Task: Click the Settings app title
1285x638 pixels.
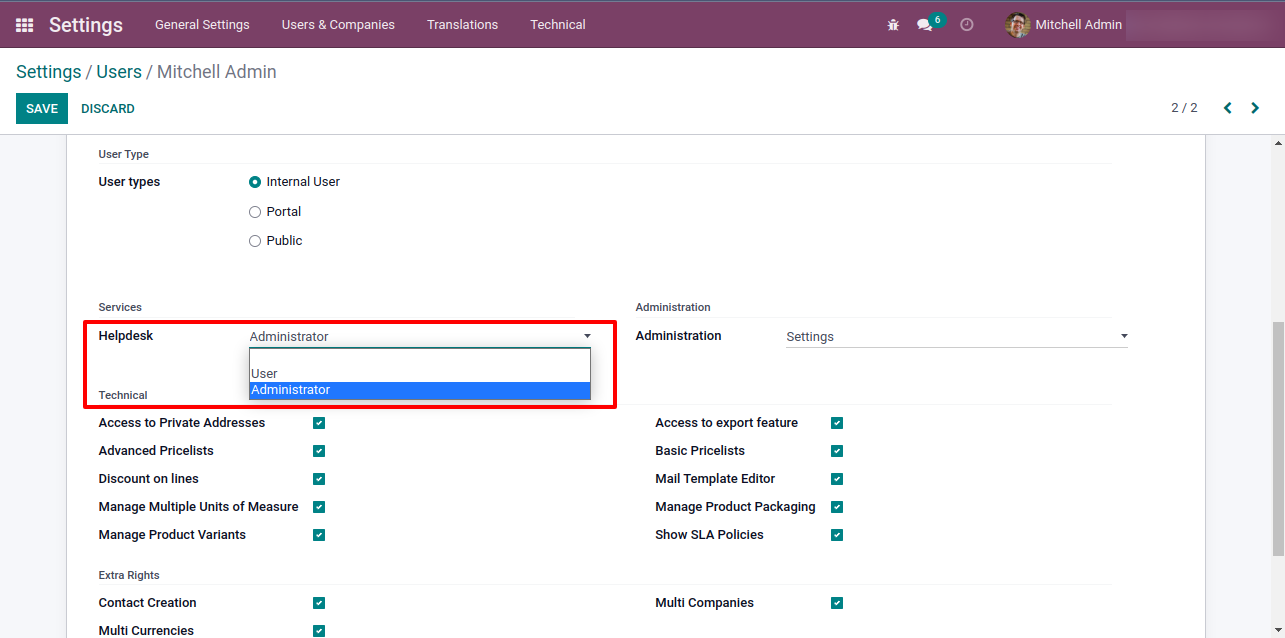Action: tap(86, 25)
